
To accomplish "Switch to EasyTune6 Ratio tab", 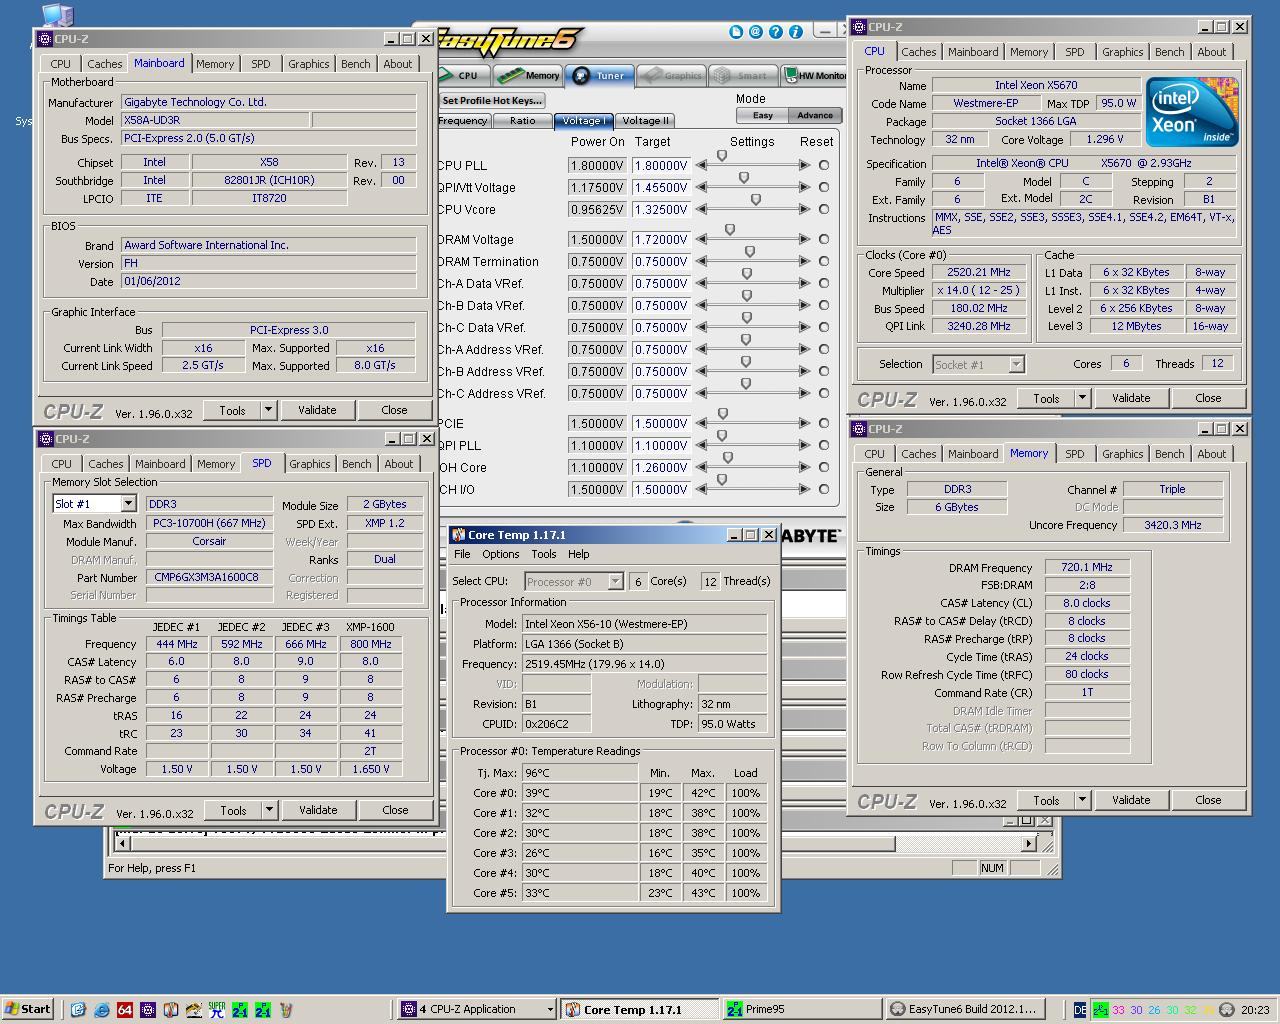I will pos(522,121).
